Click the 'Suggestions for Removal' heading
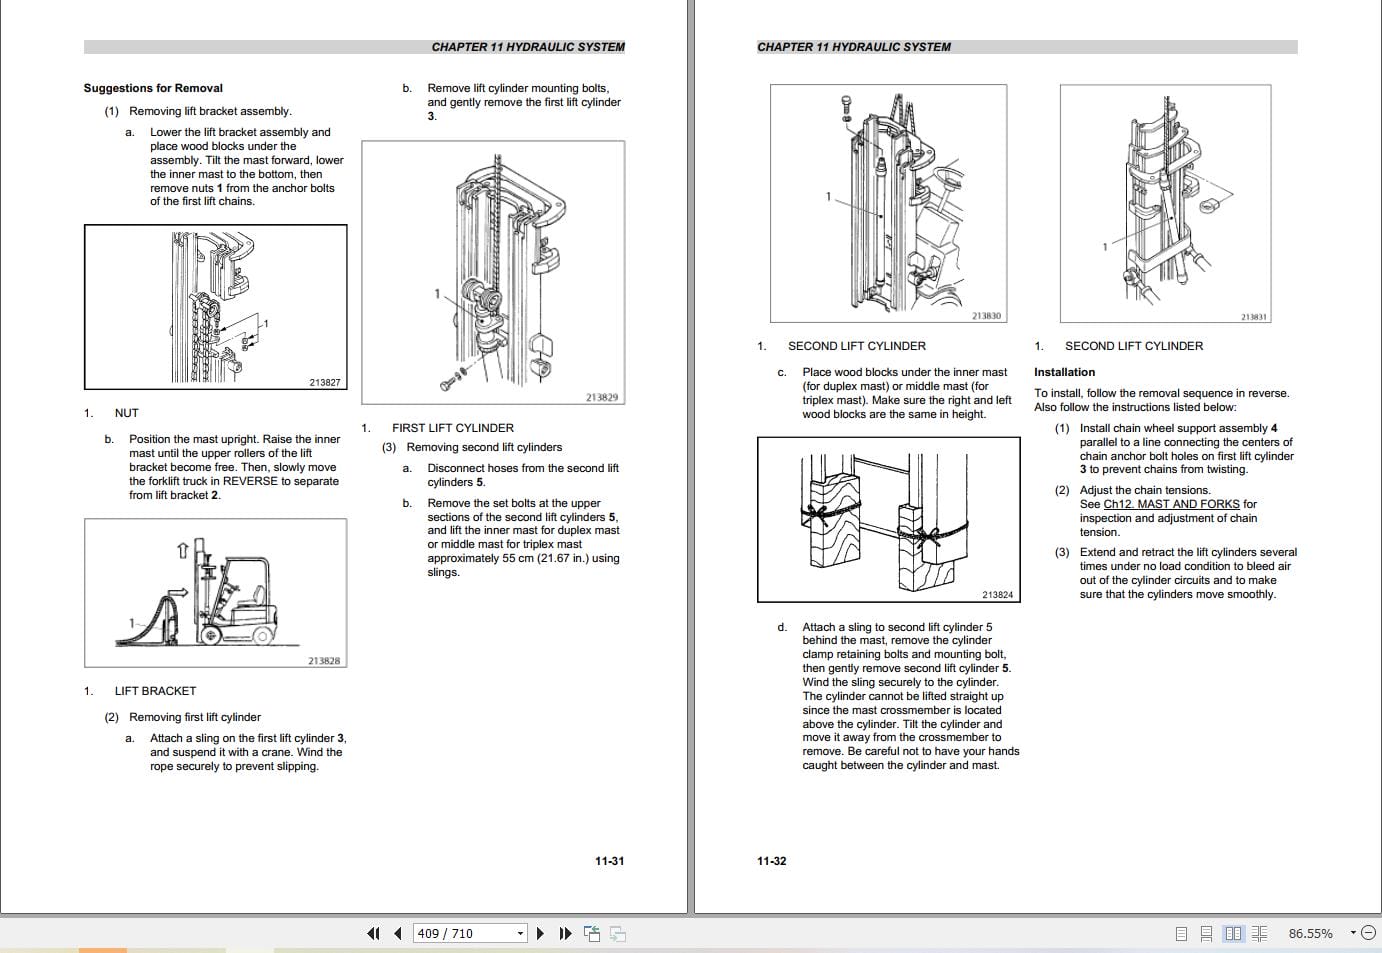This screenshot has width=1382, height=953. point(153,88)
